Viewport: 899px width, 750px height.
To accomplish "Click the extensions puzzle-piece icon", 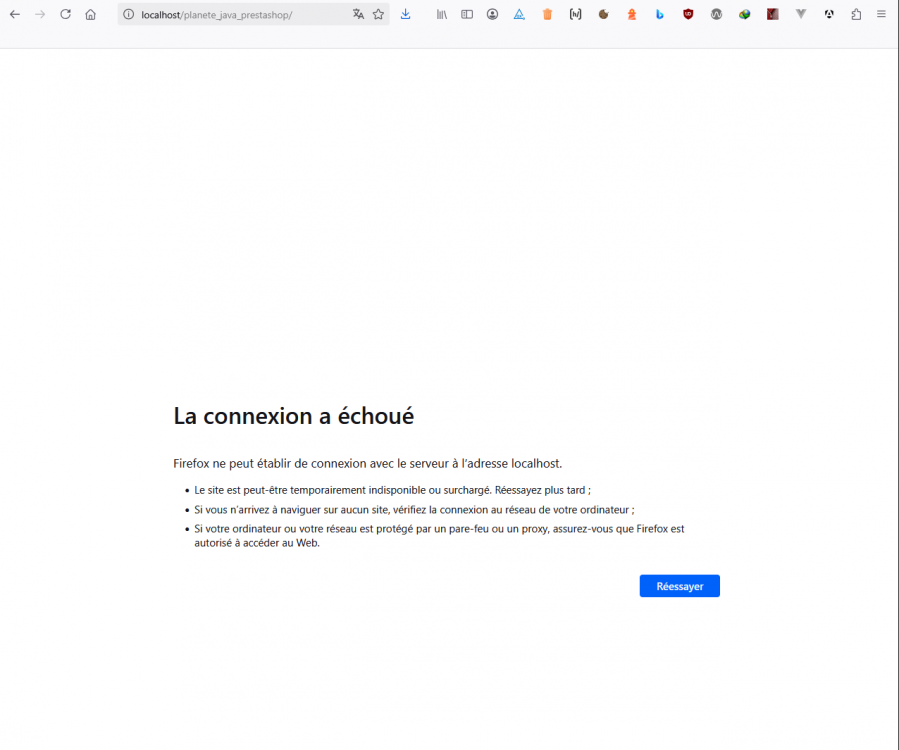I will pos(855,14).
